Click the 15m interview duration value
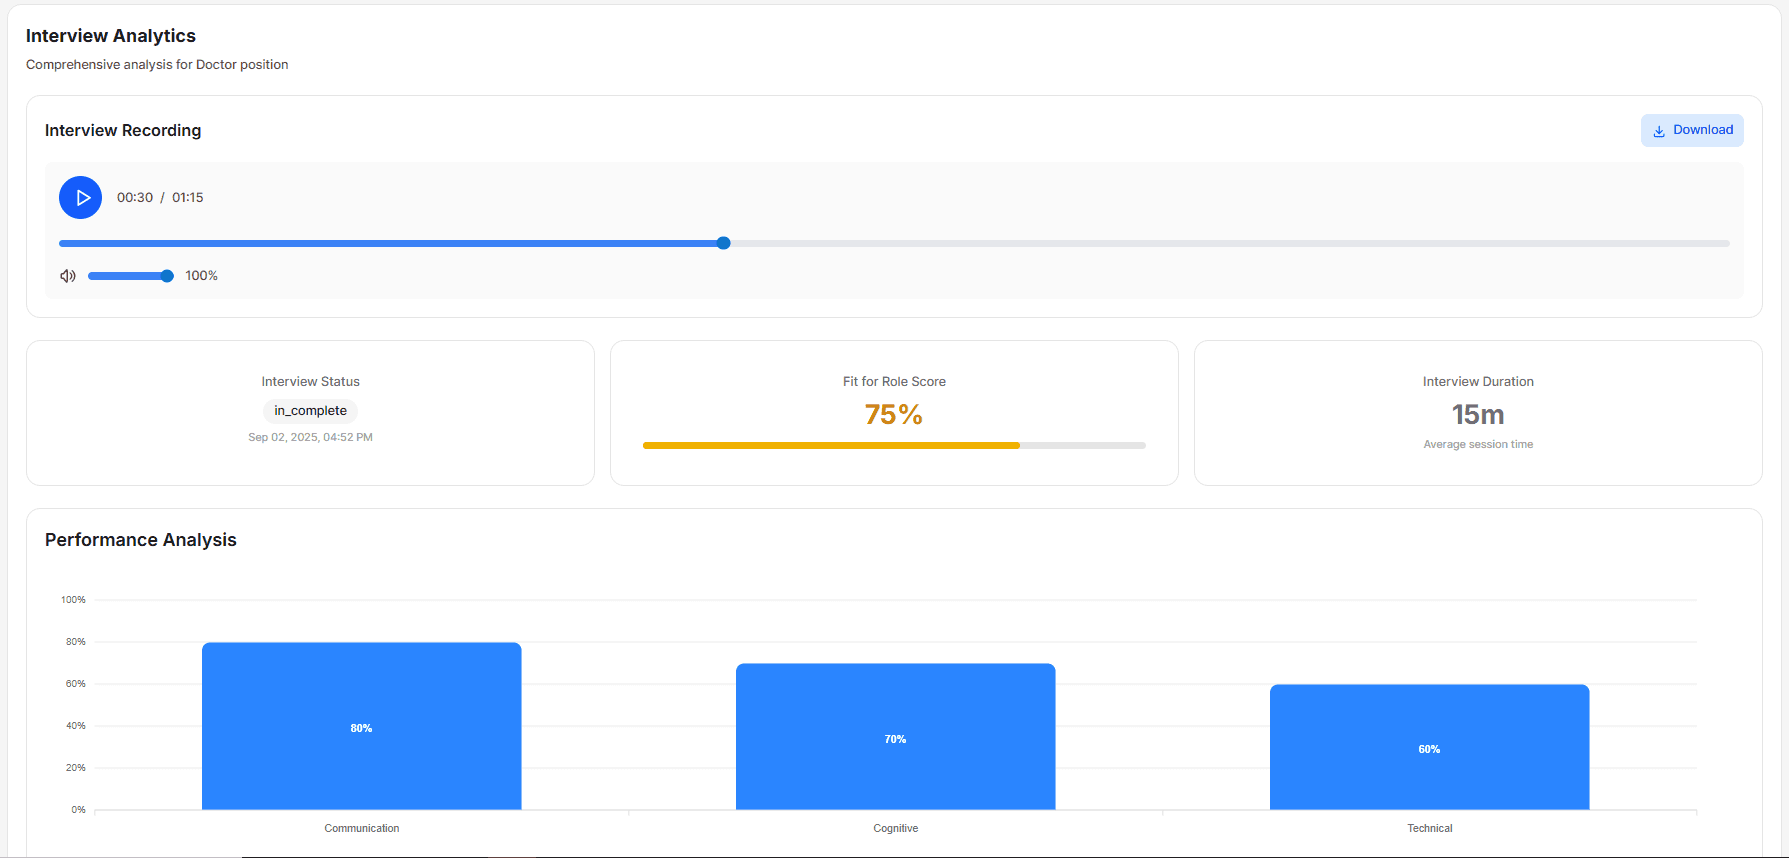The height and width of the screenshot is (858, 1789). point(1478,414)
